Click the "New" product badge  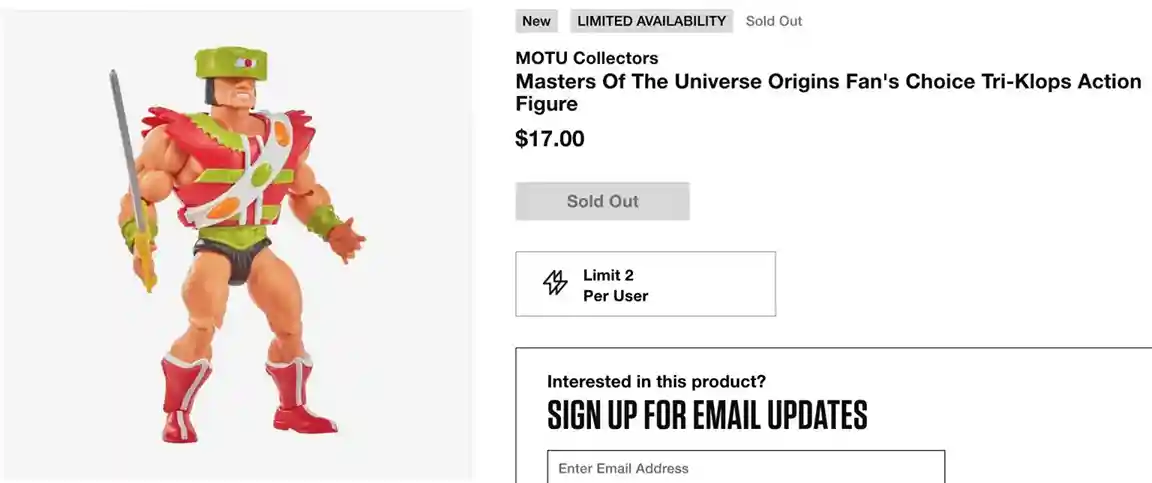coord(536,21)
